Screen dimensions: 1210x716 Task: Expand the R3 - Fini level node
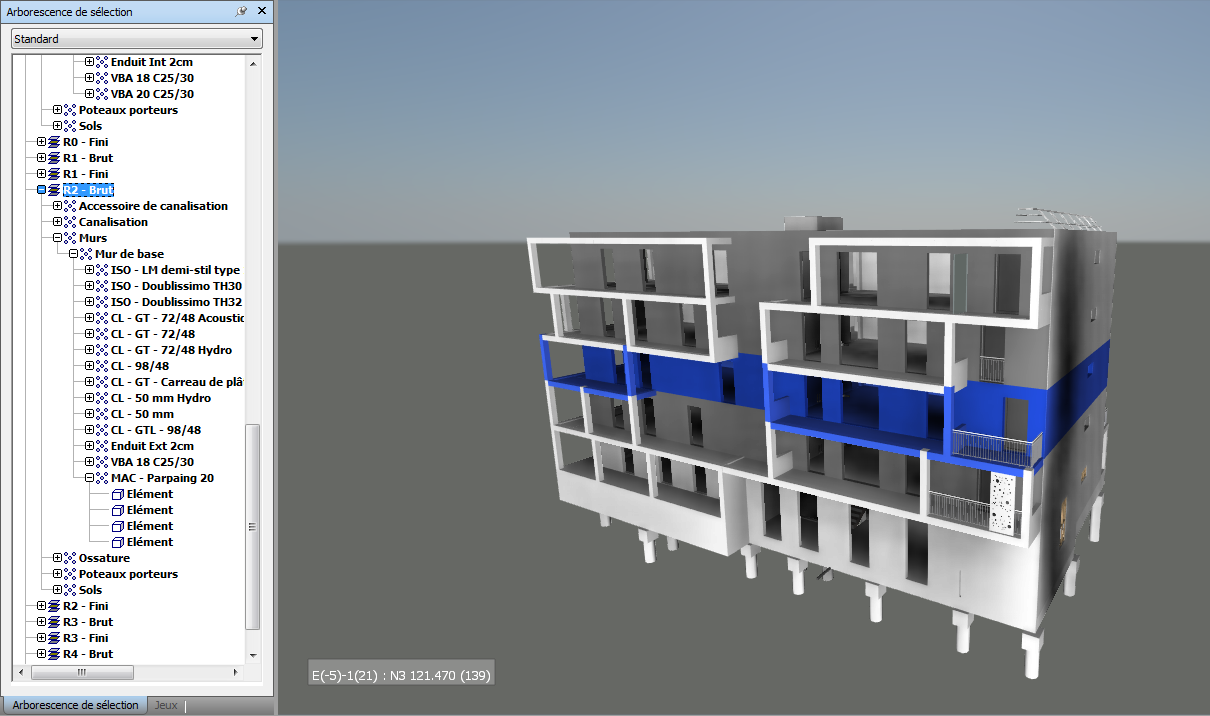pyautogui.click(x=41, y=638)
